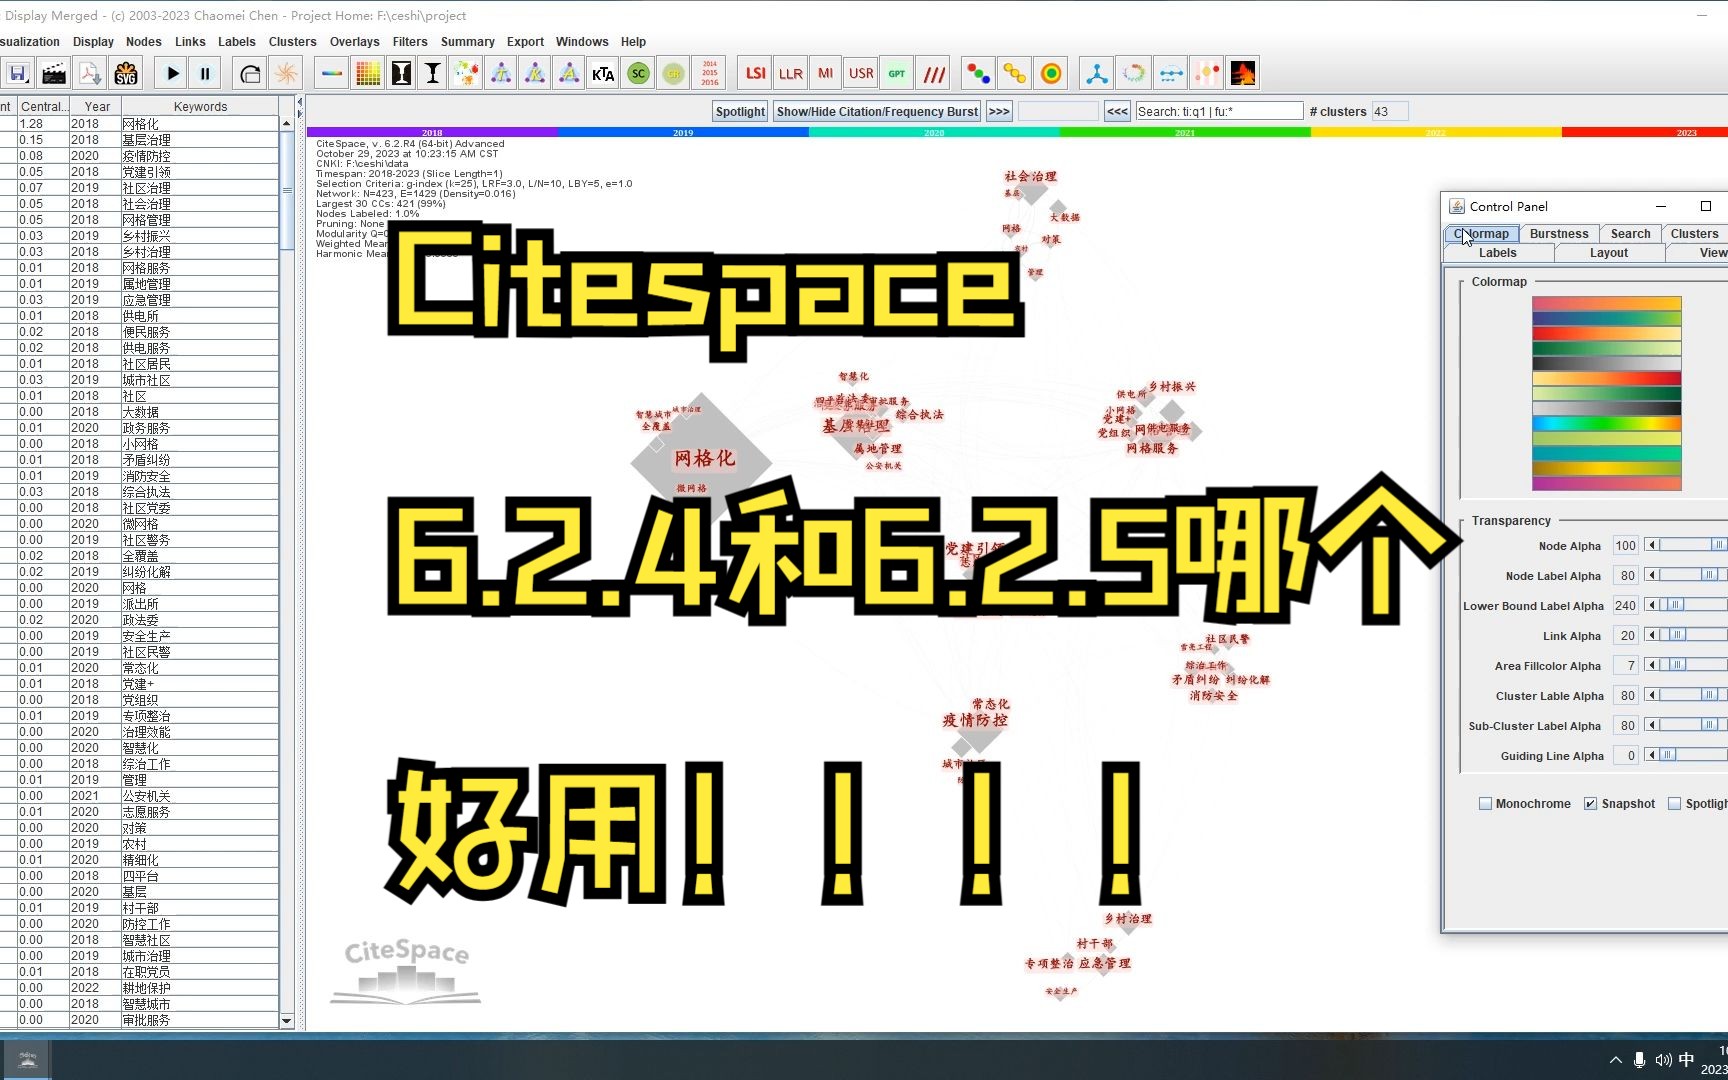
Task: Click the Pause button in toolbar
Action: click(x=205, y=73)
